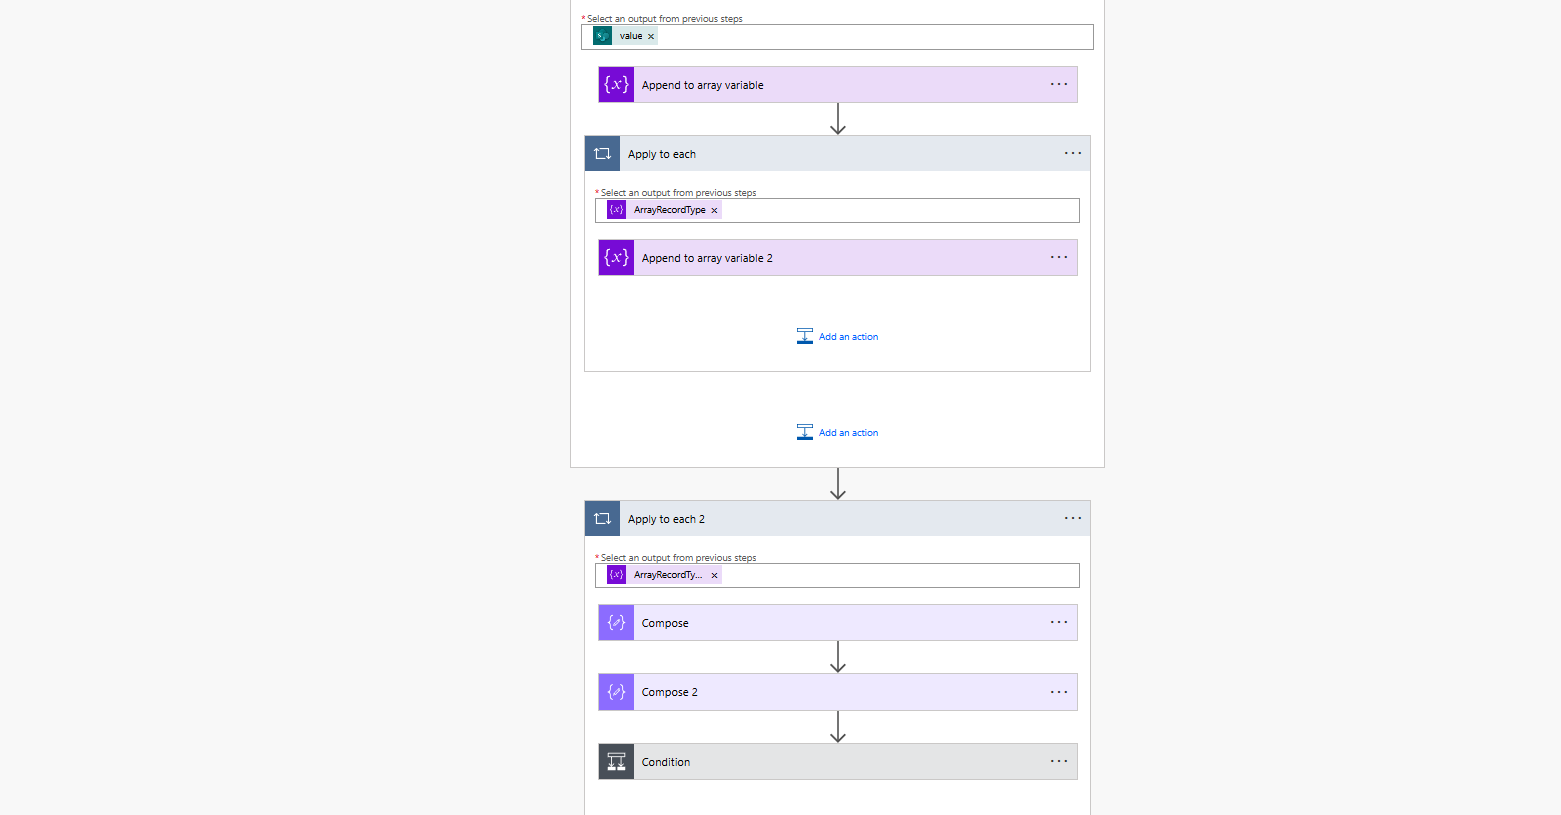Open the Condition options menu
Screen dimensions: 1561x815
[x=1059, y=762]
